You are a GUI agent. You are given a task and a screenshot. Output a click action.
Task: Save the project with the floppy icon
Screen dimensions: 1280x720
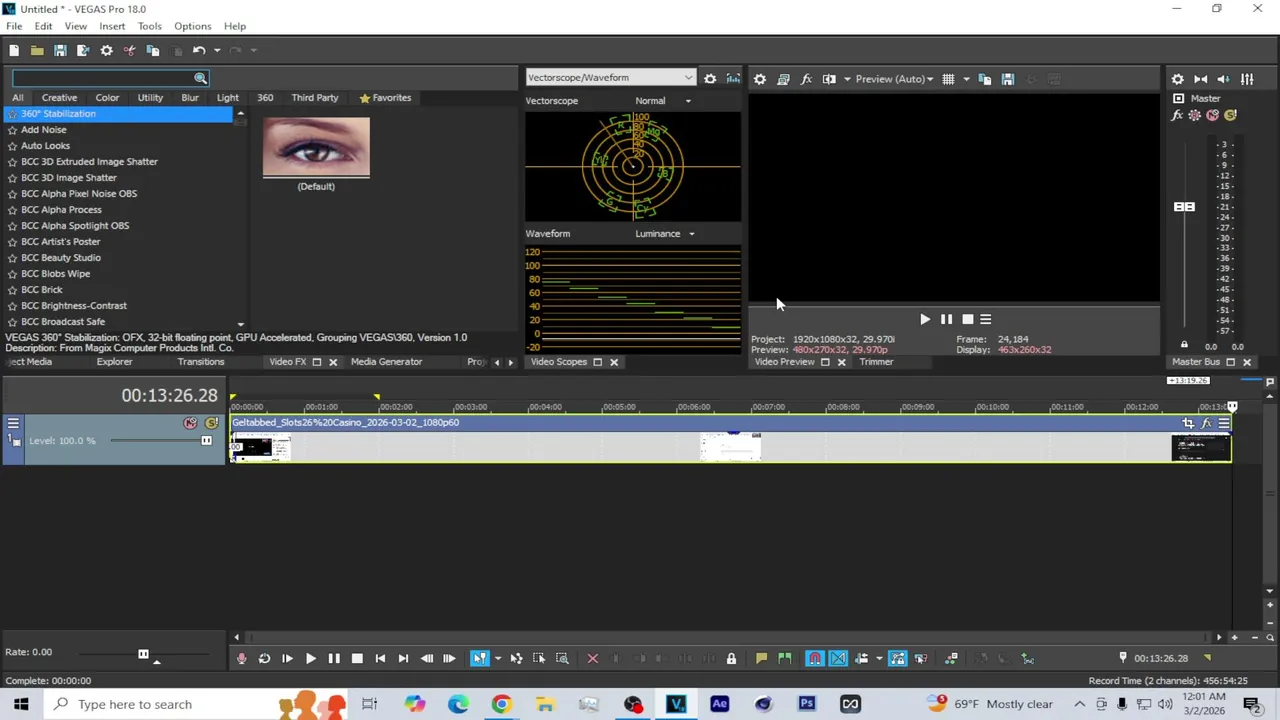[x=60, y=50]
